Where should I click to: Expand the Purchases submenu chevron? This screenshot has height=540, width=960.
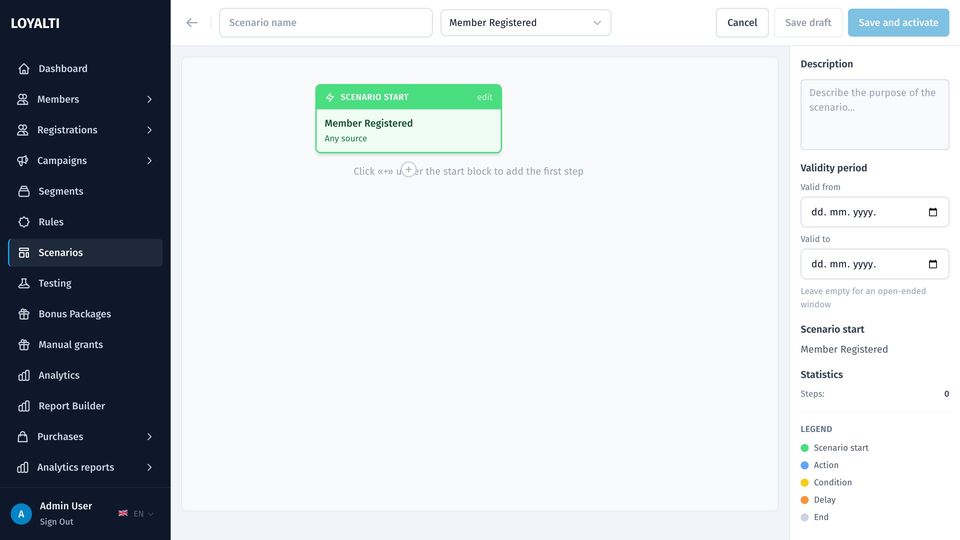(x=149, y=437)
